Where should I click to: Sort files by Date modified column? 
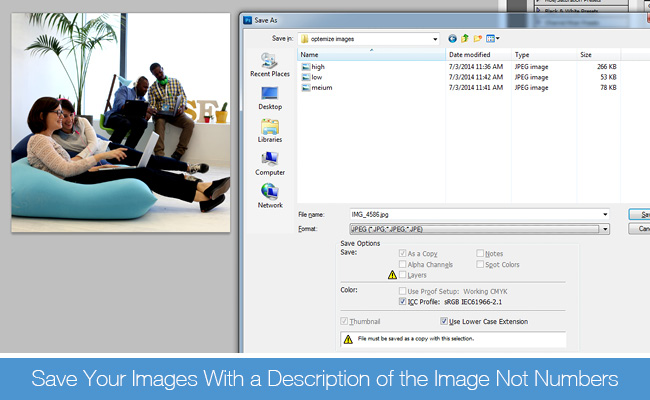pyautogui.click(x=476, y=55)
